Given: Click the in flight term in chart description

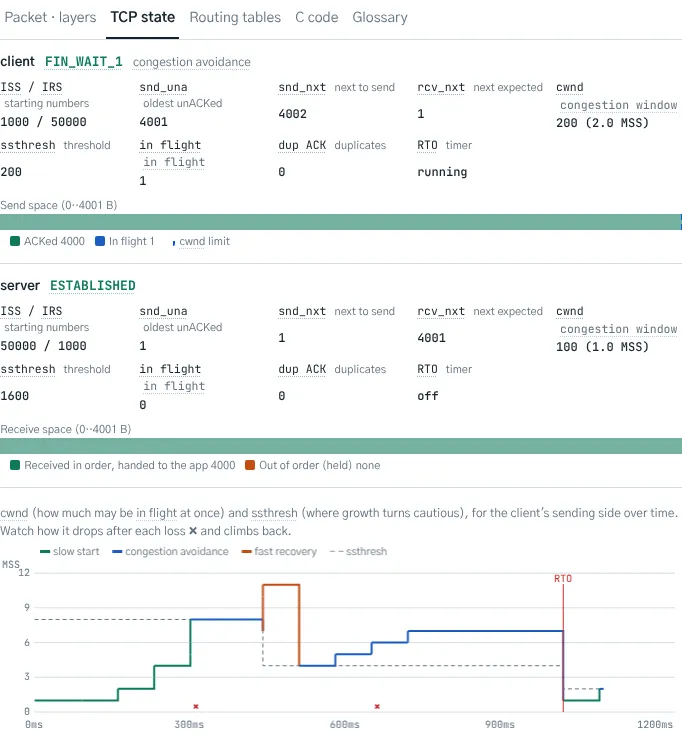Looking at the screenshot, I should tap(156, 513).
